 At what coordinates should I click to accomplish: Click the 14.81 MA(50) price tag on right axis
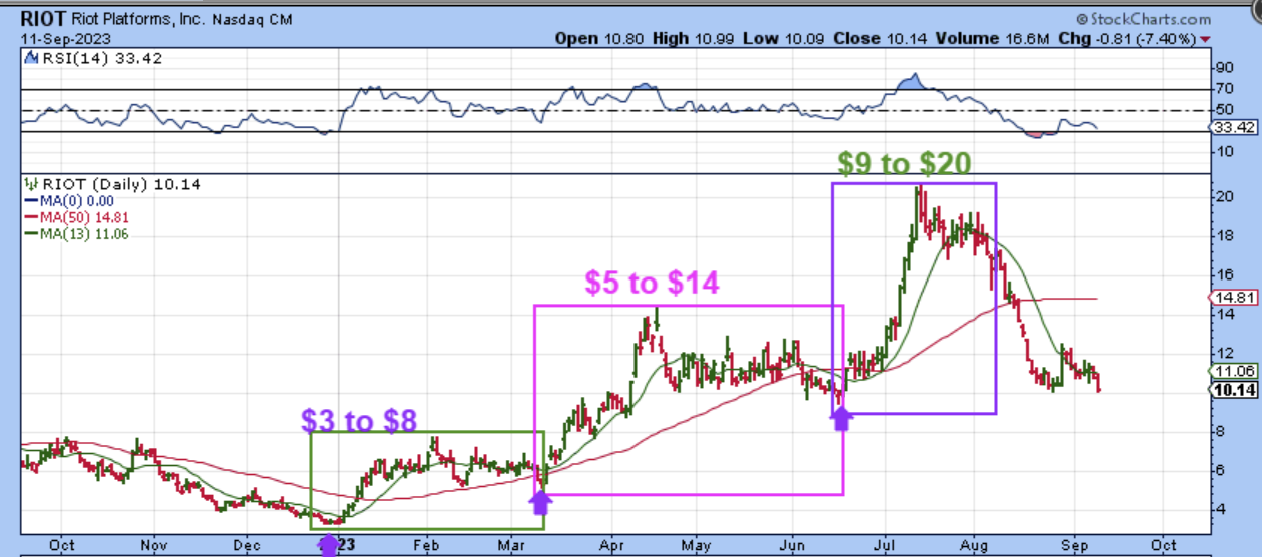(1235, 298)
